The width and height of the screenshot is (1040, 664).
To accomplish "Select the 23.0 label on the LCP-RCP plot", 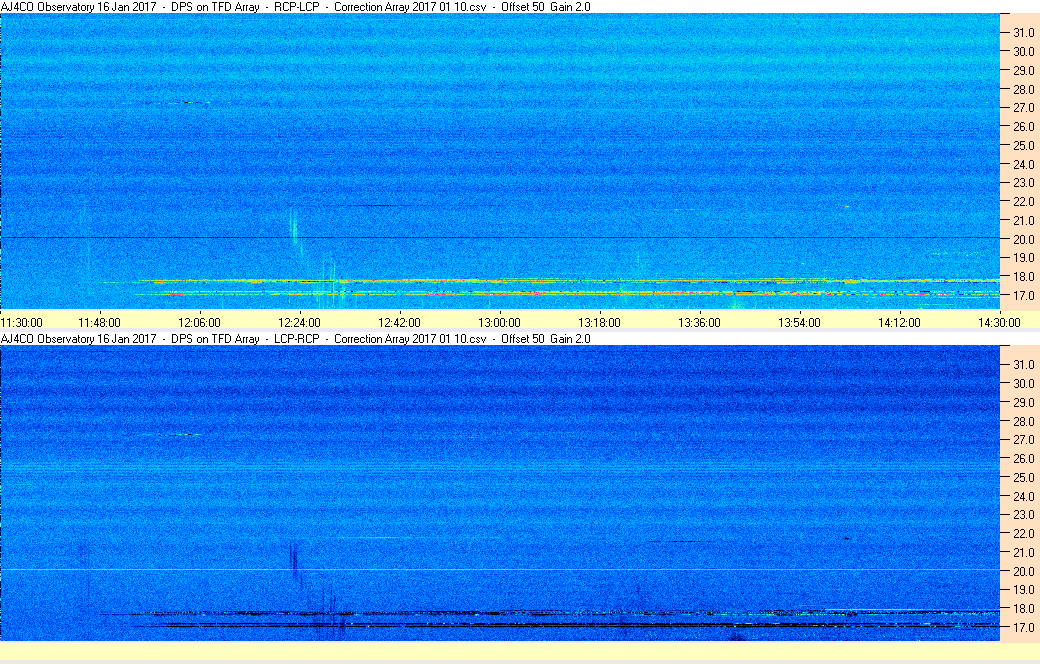I will coord(1023,515).
